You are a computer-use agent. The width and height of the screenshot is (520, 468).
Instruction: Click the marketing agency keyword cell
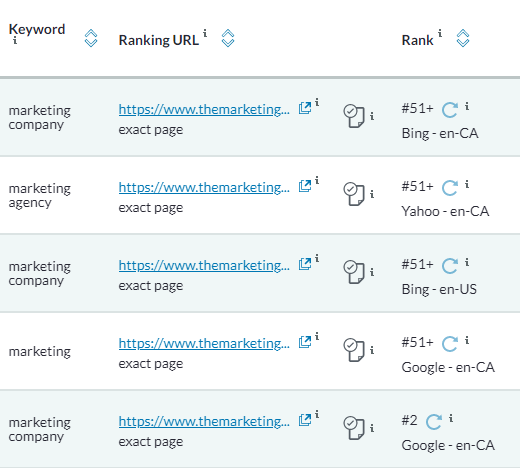coord(40,195)
